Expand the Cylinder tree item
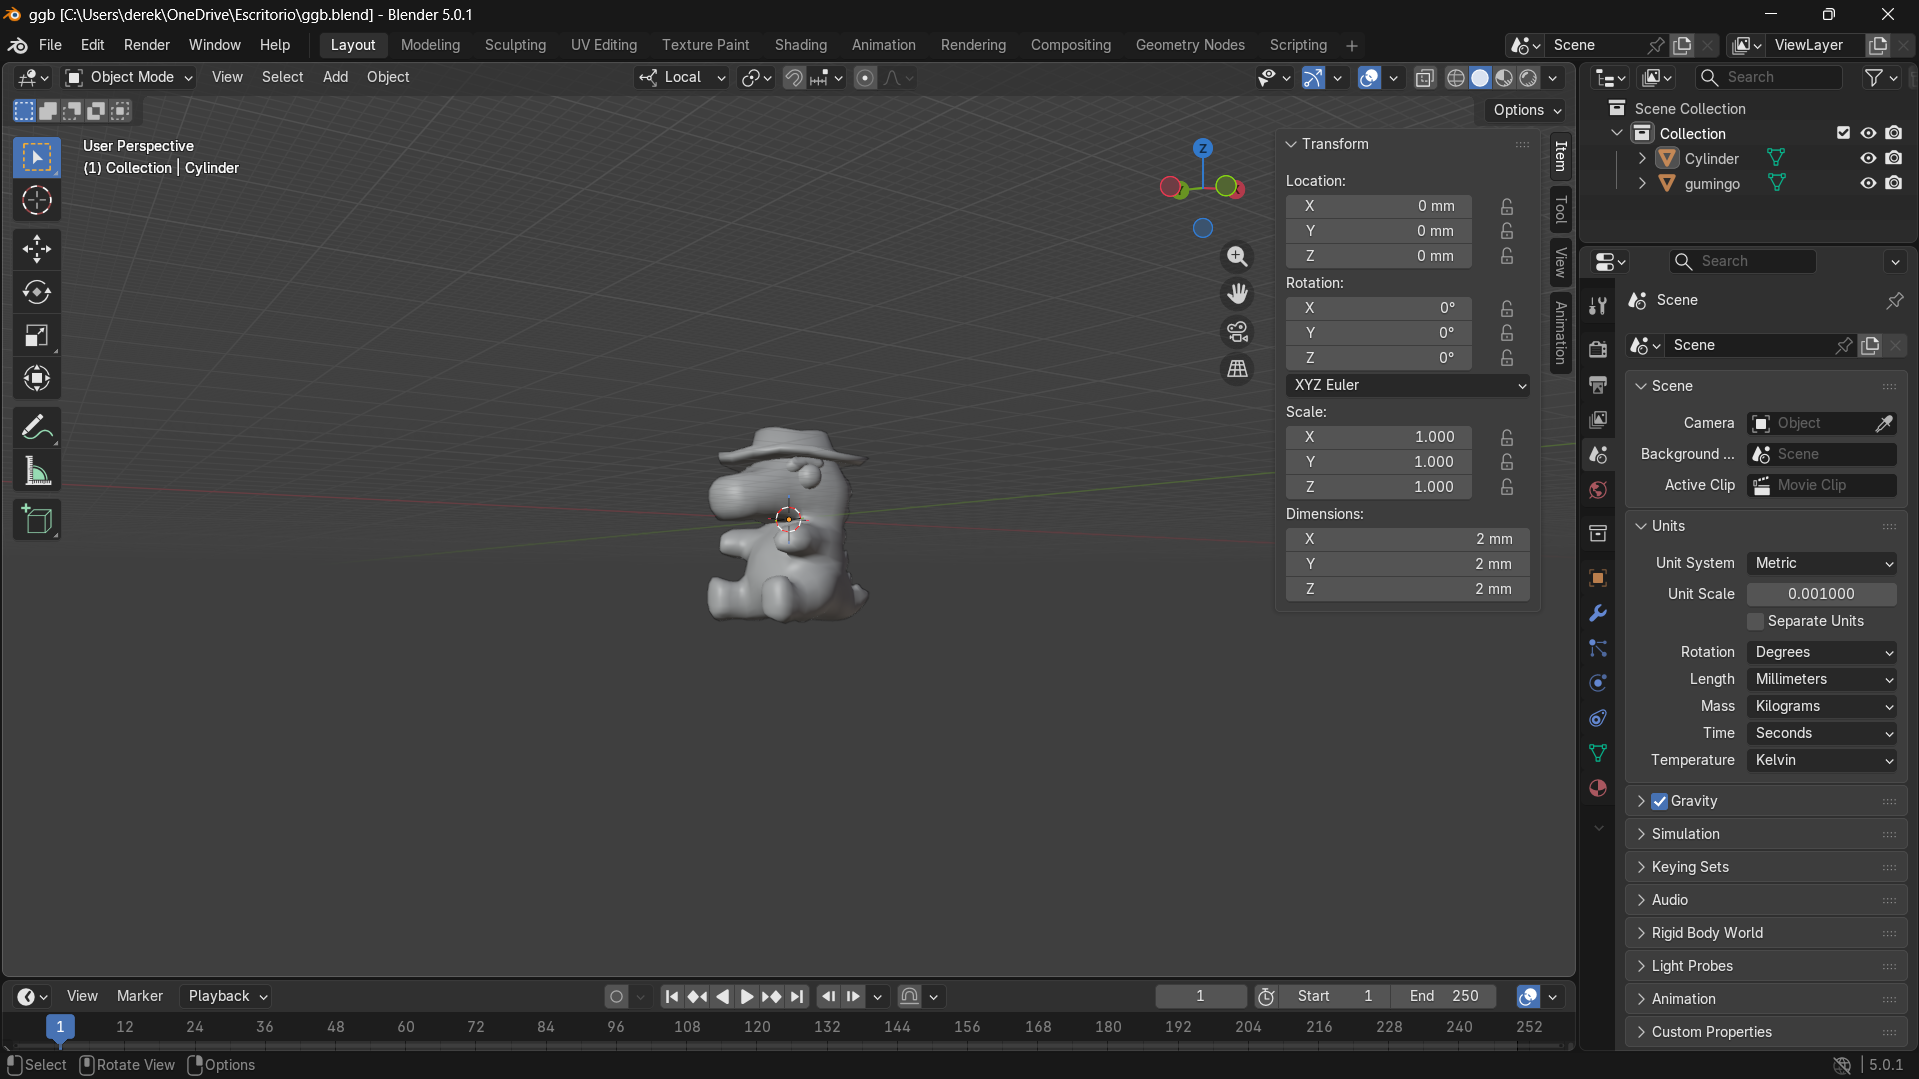 point(1642,158)
